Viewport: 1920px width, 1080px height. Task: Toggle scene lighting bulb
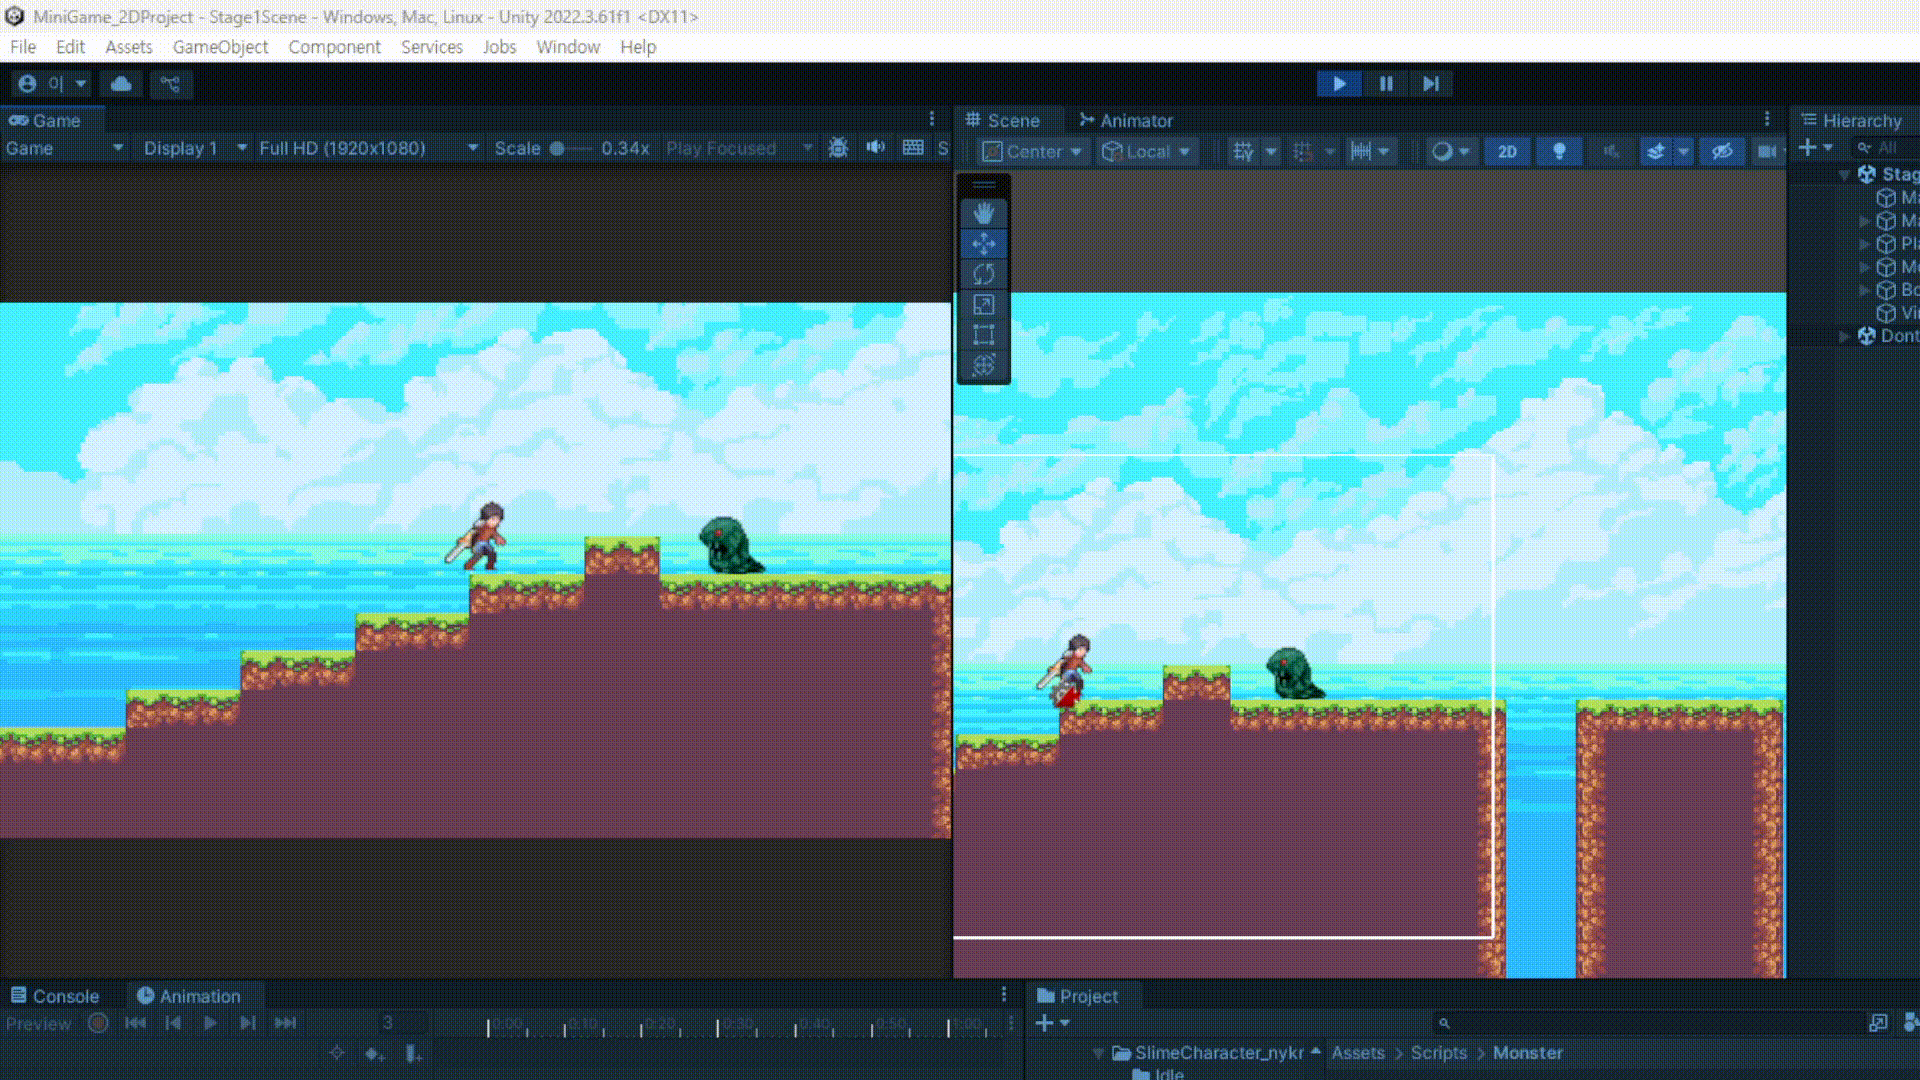(x=1558, y=151)
